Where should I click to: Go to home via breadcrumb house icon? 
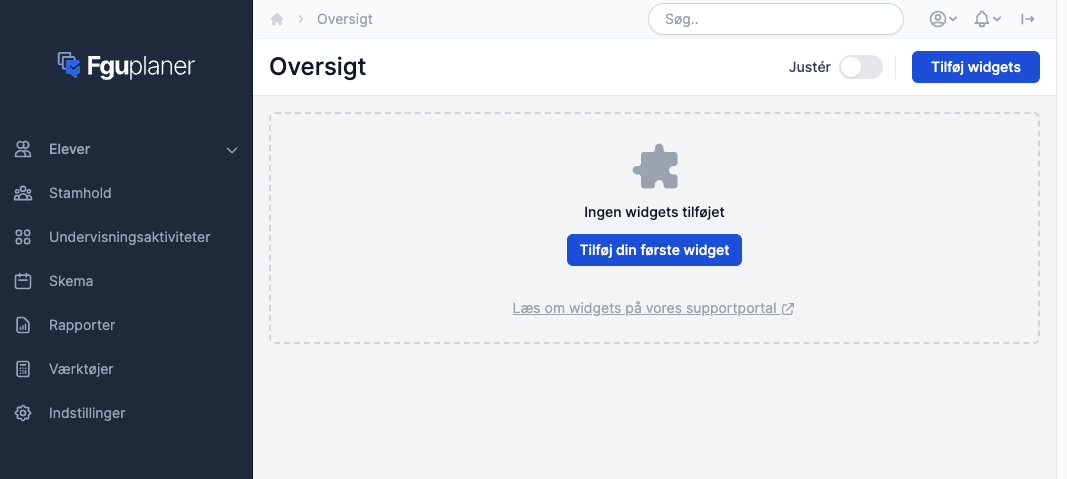tap(277, 19)
